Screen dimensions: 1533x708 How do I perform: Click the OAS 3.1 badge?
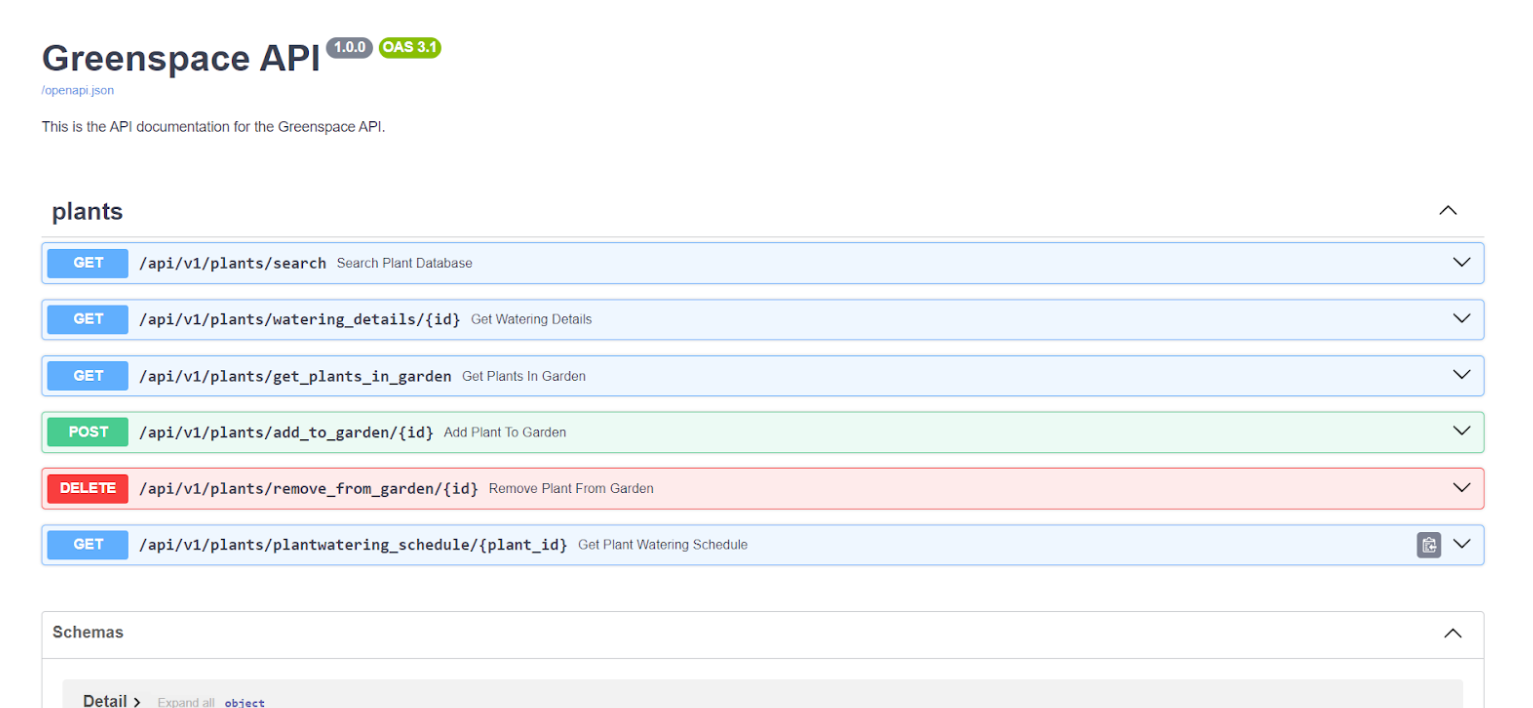coord(410,47)
